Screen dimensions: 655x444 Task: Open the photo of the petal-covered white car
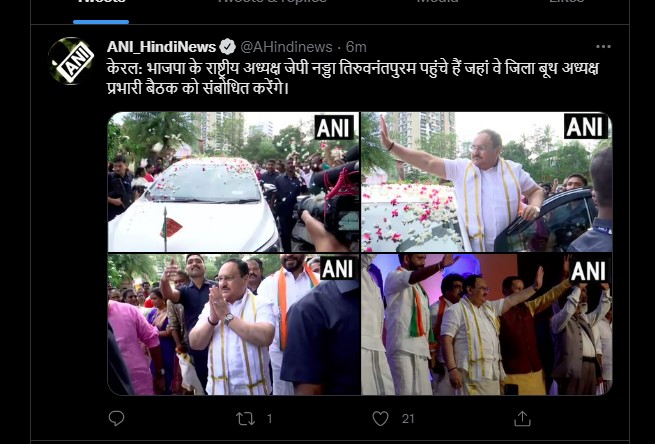pos(232,181)
